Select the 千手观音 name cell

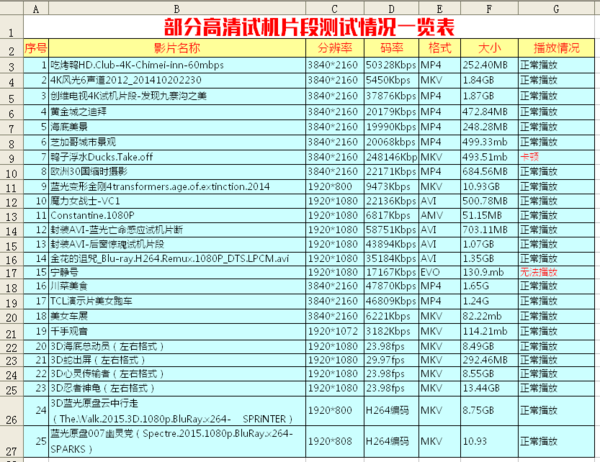click(177, 331)
